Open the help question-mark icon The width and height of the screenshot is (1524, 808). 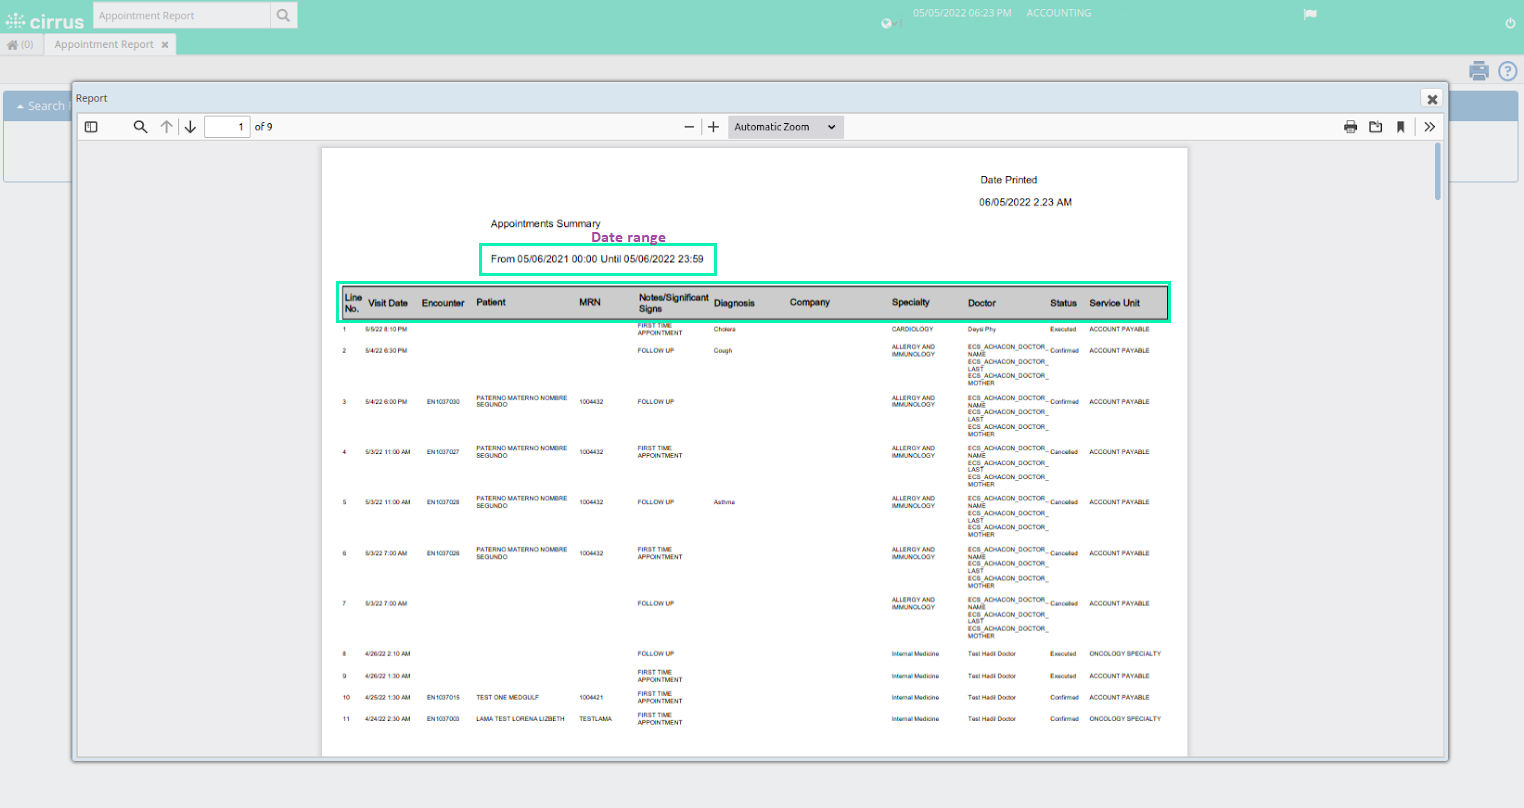click(x=1508, y=71)
